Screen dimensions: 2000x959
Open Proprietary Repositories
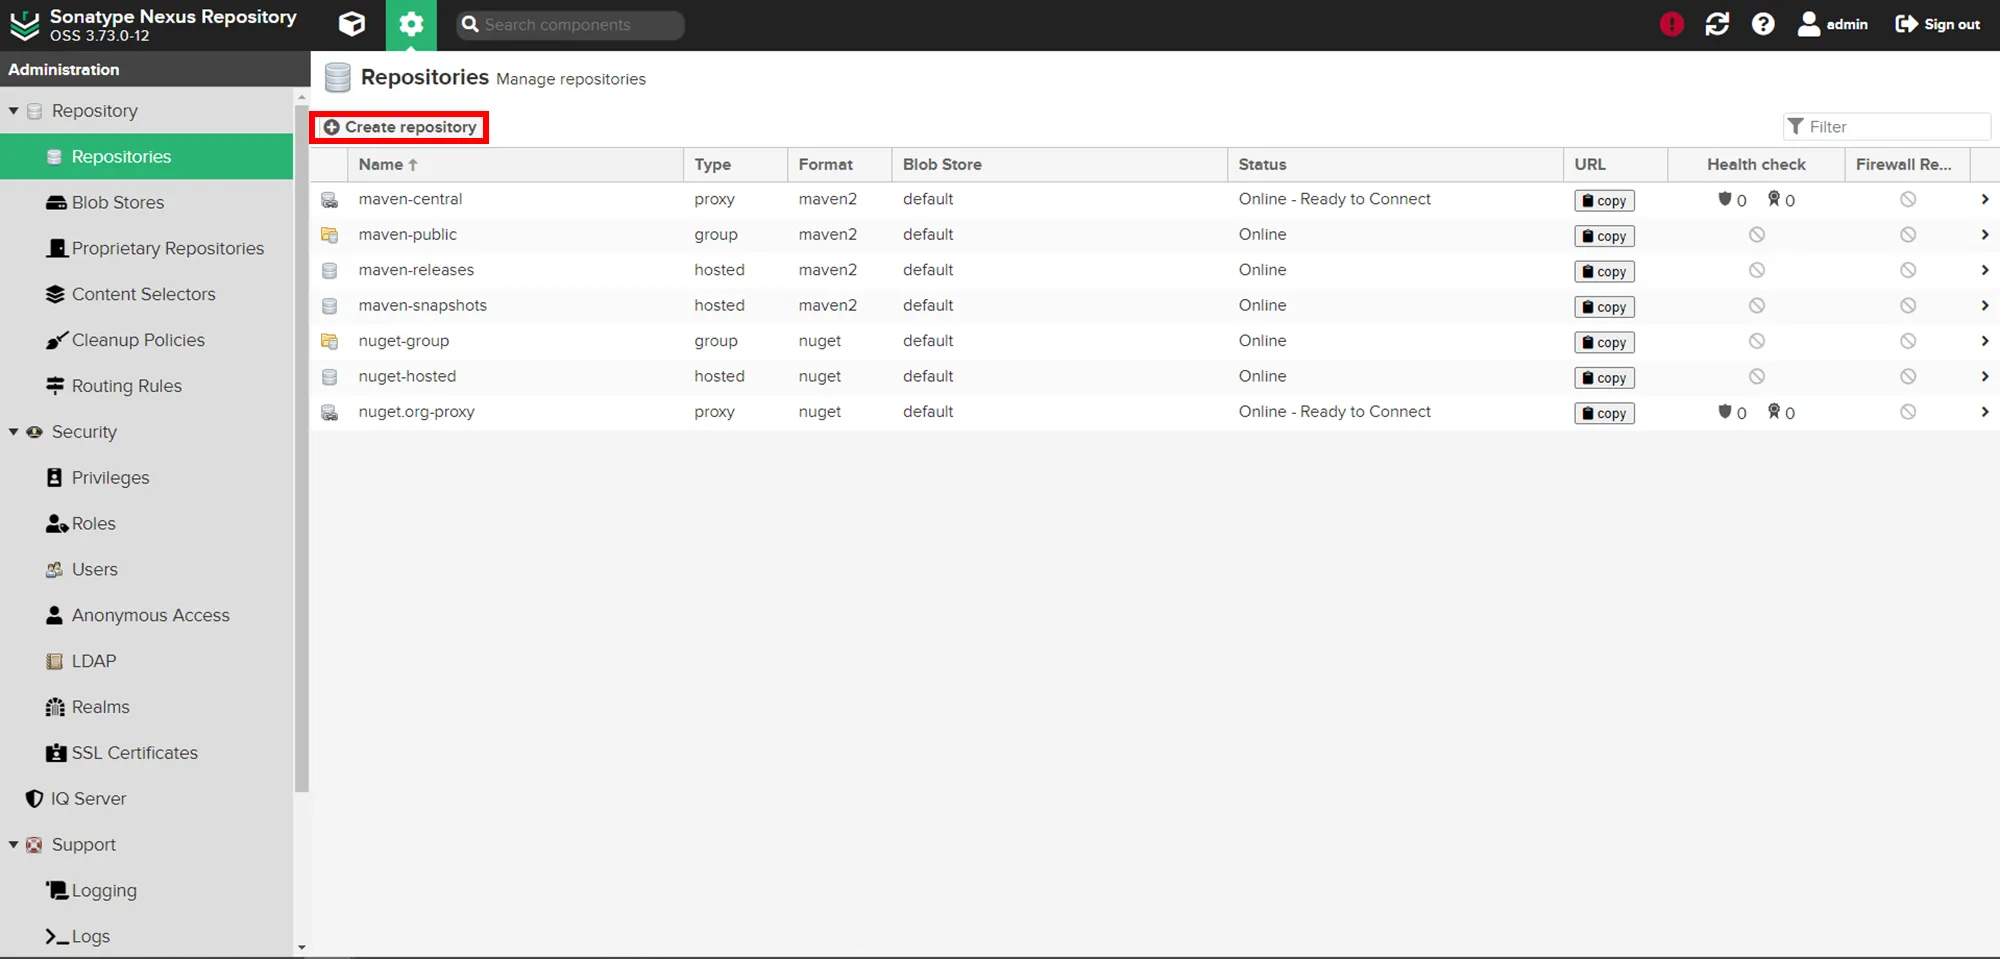point(155,249)
